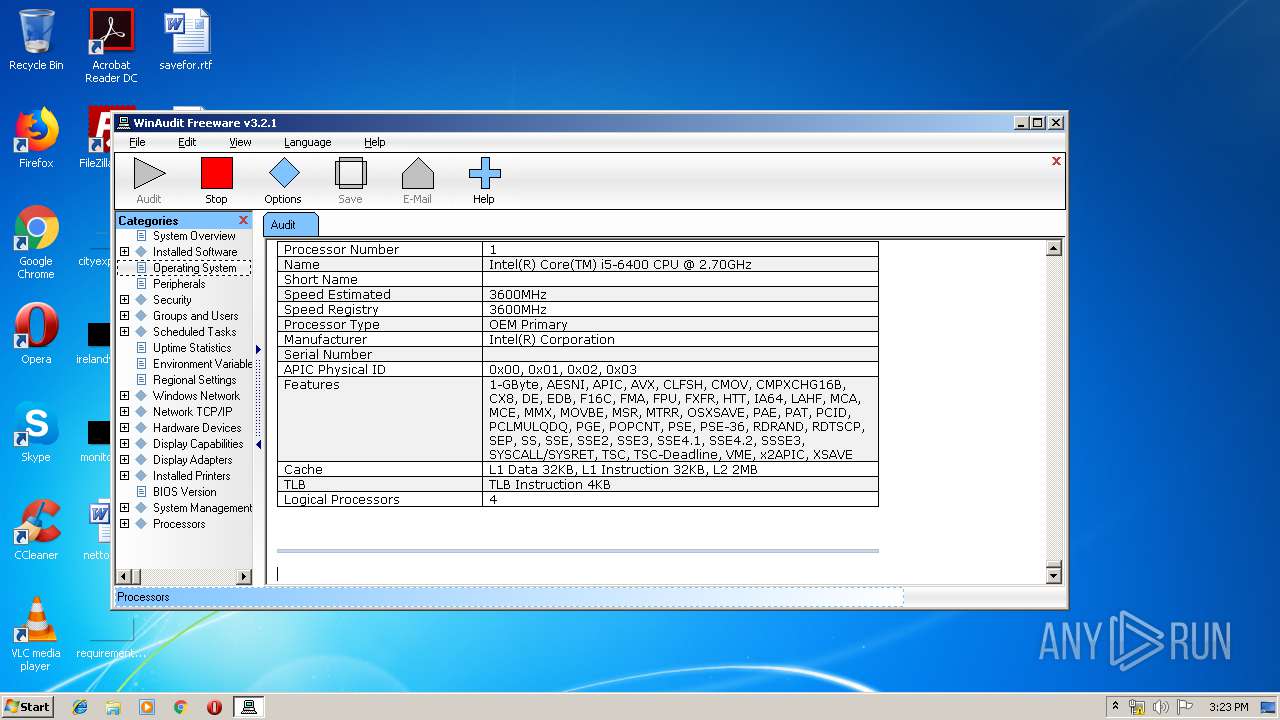
Task: Expand the Display Capabilities node
Action: pyautogui.click(x=124, y=444)
